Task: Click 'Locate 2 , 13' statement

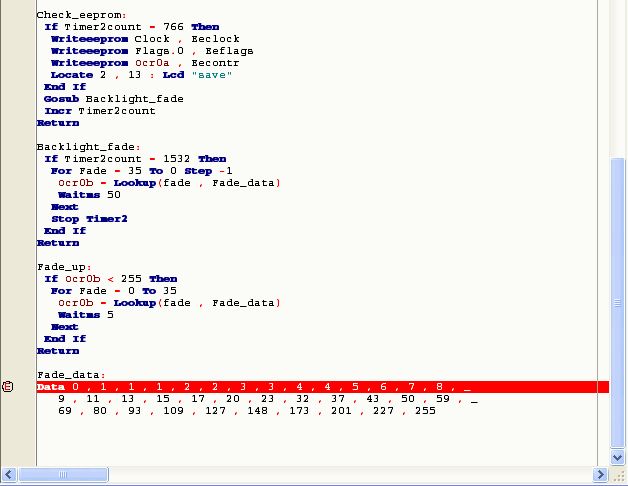Action: 96,75
